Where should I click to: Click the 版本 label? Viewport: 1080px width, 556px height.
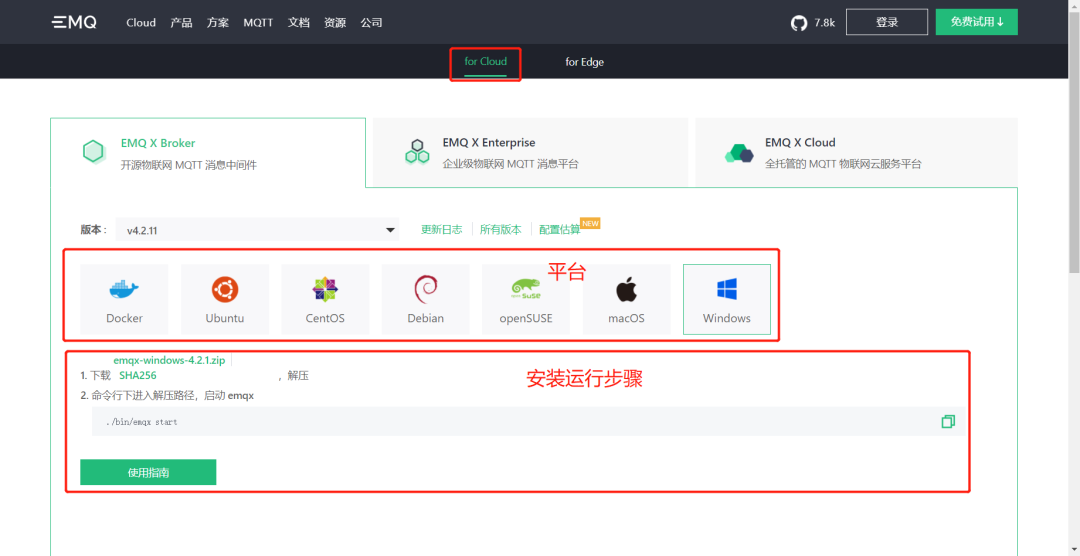click(93, 229)
